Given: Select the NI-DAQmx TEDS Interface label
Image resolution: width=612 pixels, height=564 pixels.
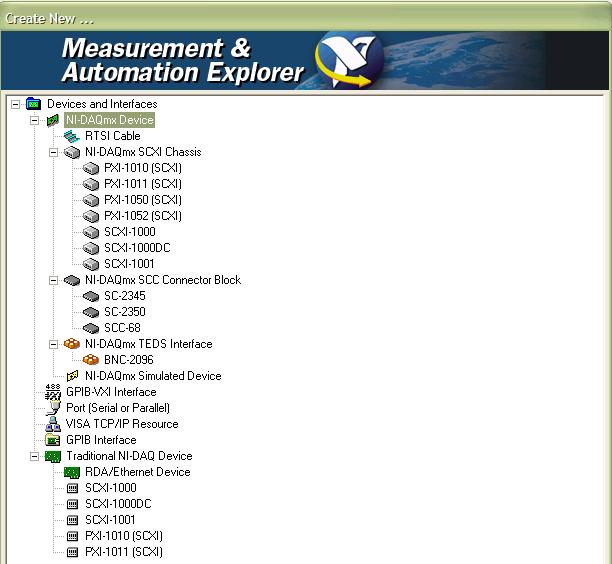Looking at the screenshot, I should pos(149,344).
